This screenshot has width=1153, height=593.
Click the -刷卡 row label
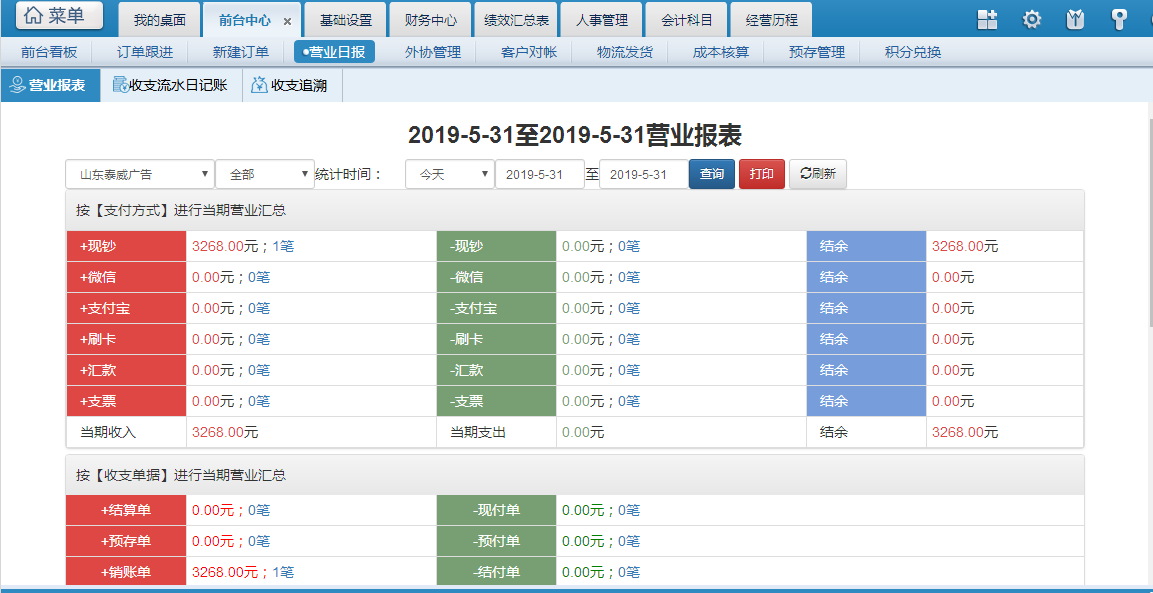pos(496,339)
